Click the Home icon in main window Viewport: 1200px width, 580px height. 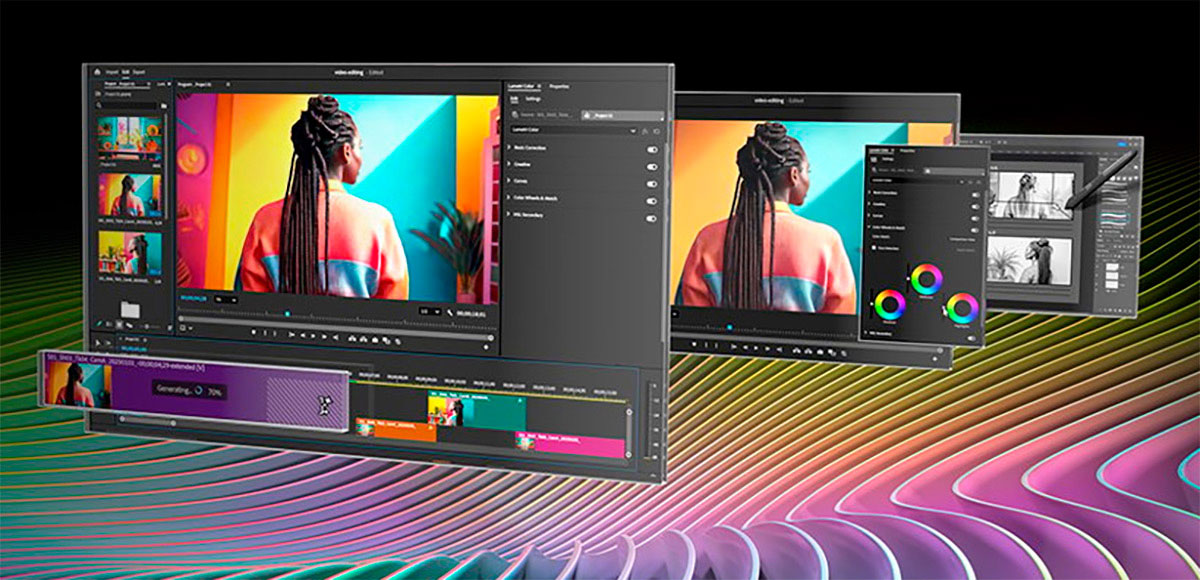(x=97, y=72)
